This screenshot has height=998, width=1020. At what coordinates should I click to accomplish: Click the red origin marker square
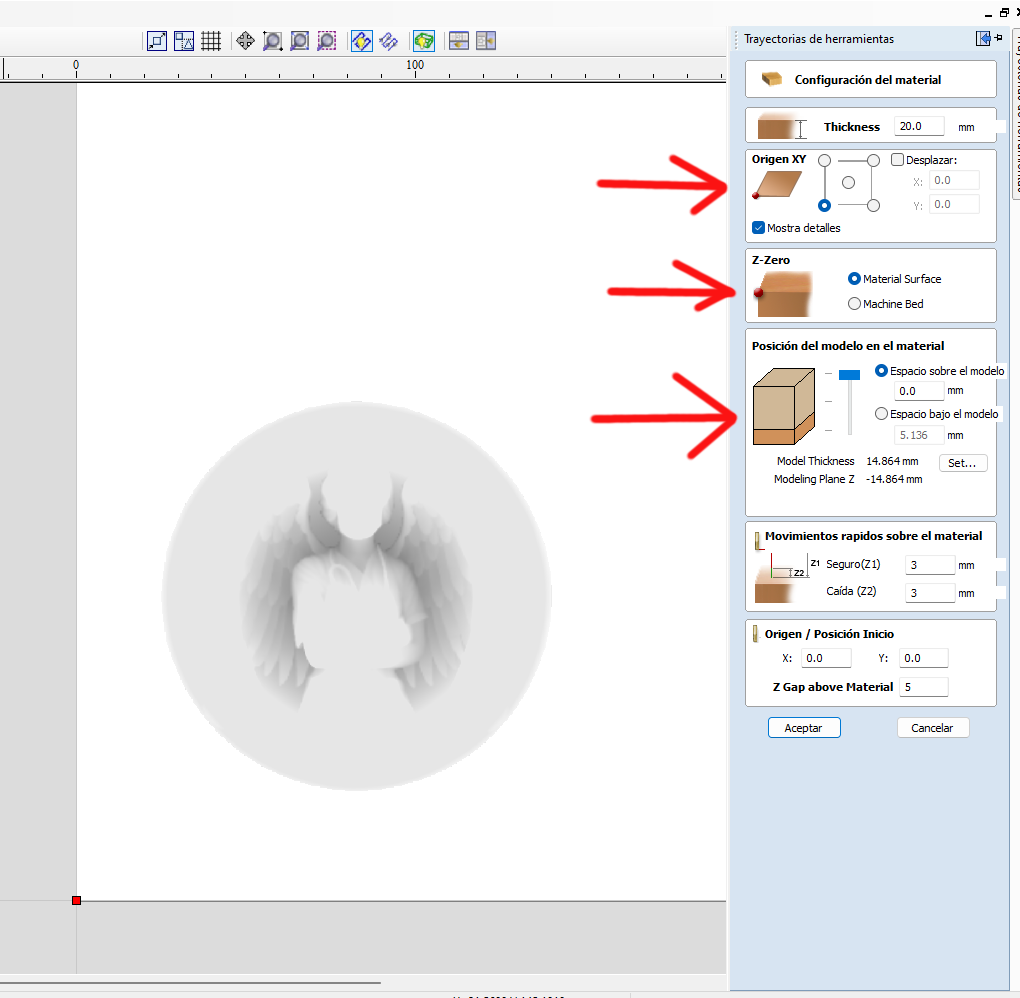pyautogui.click(x=76, y=900)
